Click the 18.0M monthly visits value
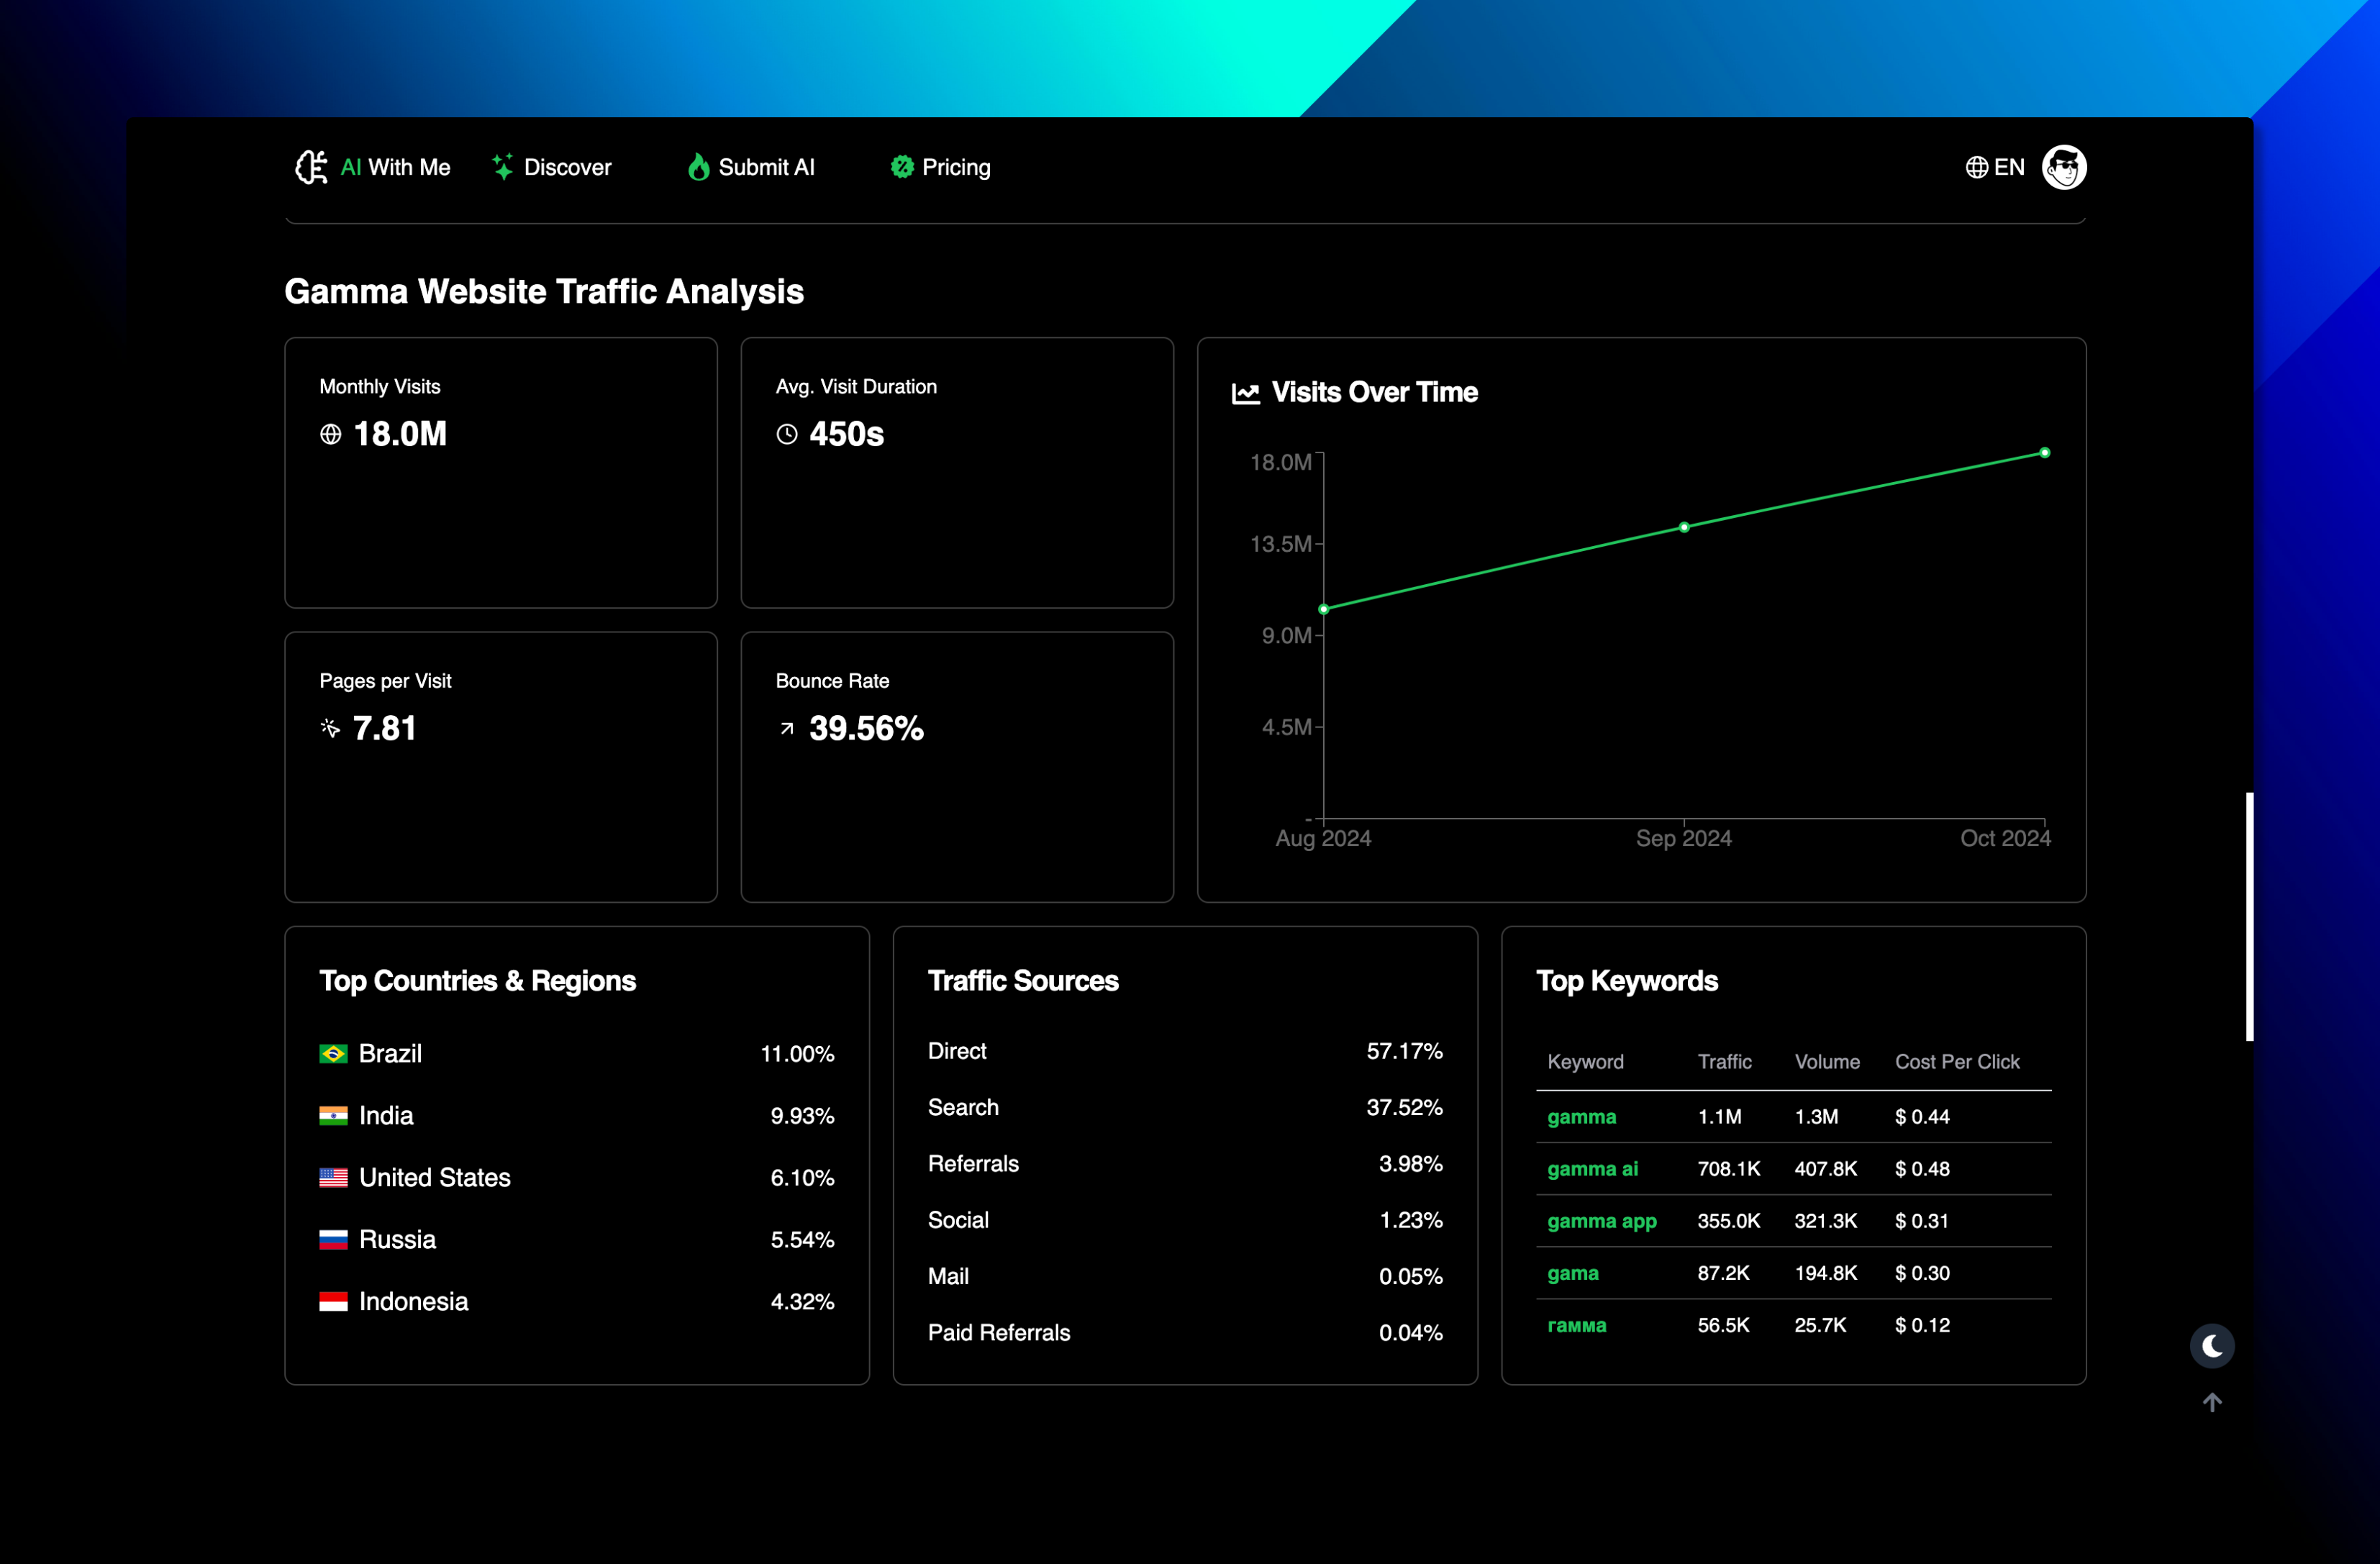 click(x=400, y=434)
